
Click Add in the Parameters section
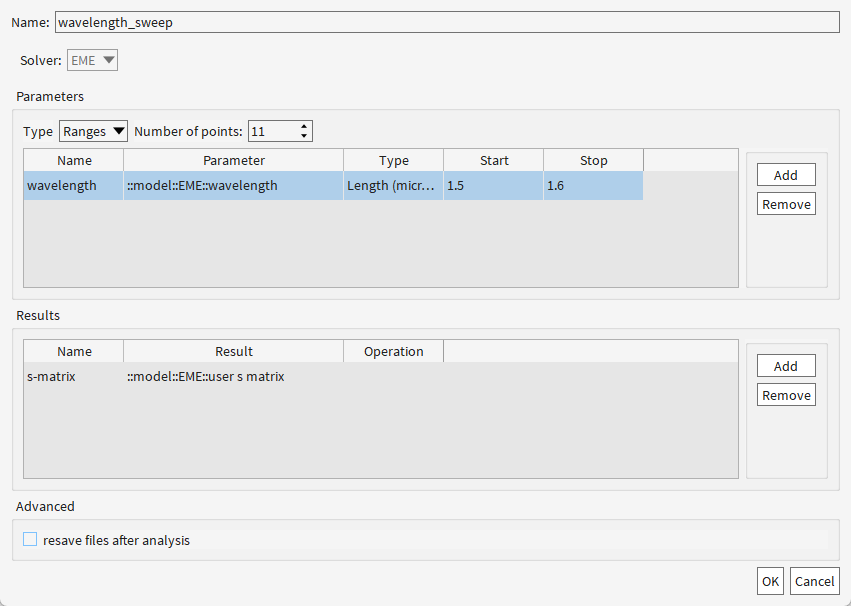(786, 175)
